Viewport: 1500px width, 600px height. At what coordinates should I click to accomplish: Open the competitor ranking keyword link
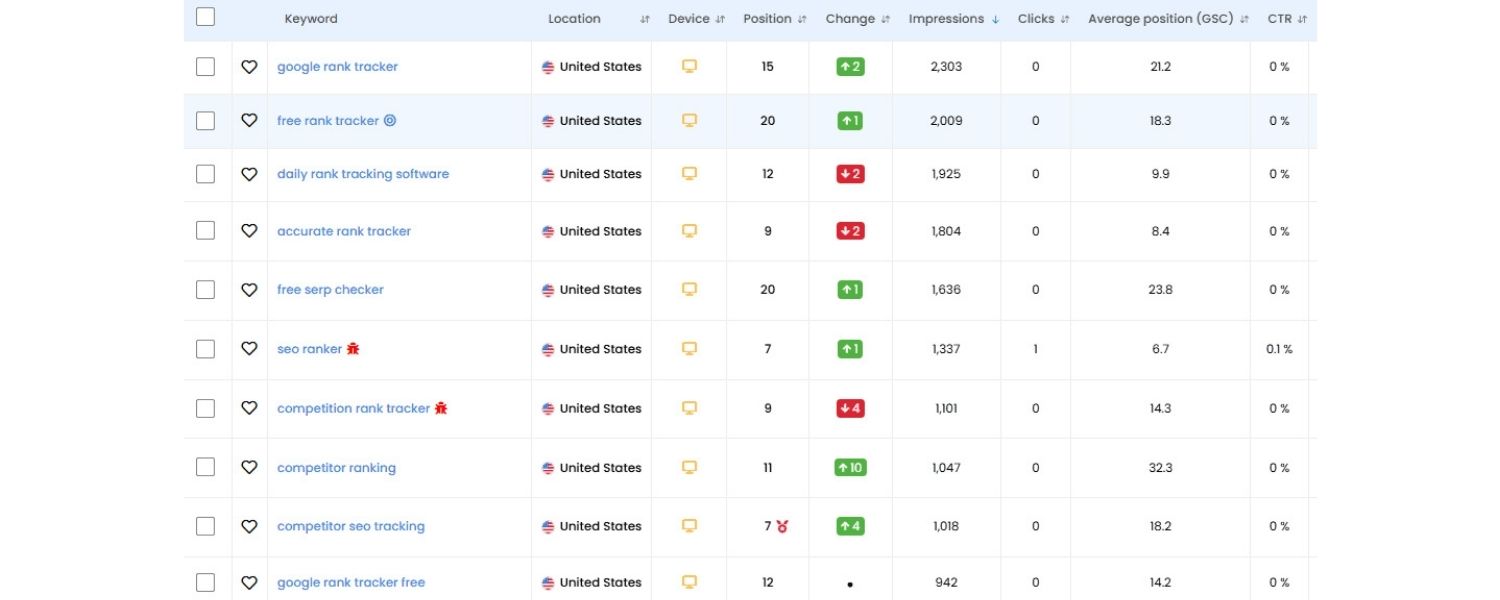[336, 468]
